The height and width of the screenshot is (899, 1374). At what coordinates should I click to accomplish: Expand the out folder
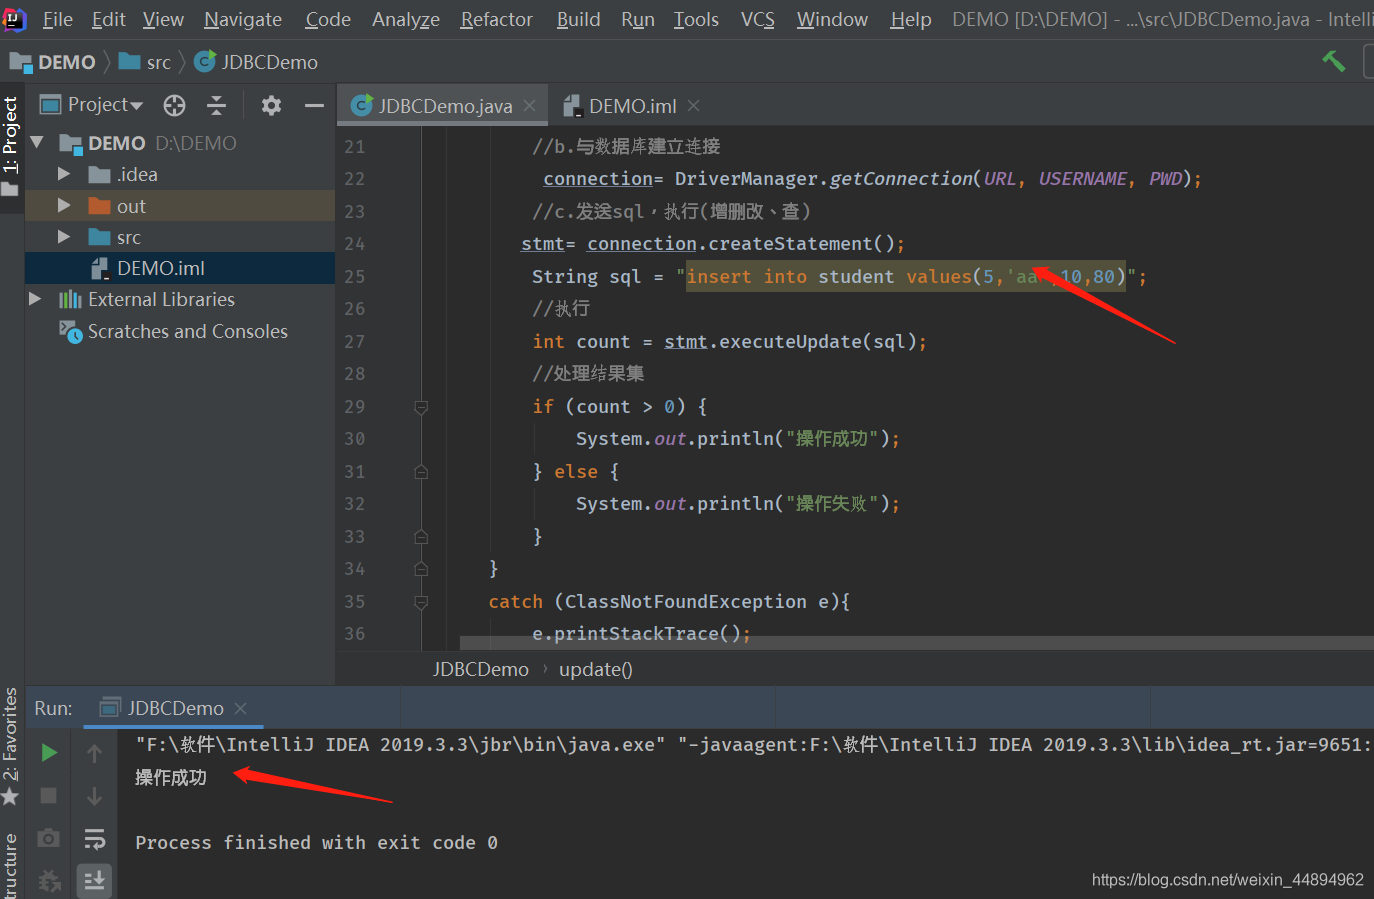point(64,205)
